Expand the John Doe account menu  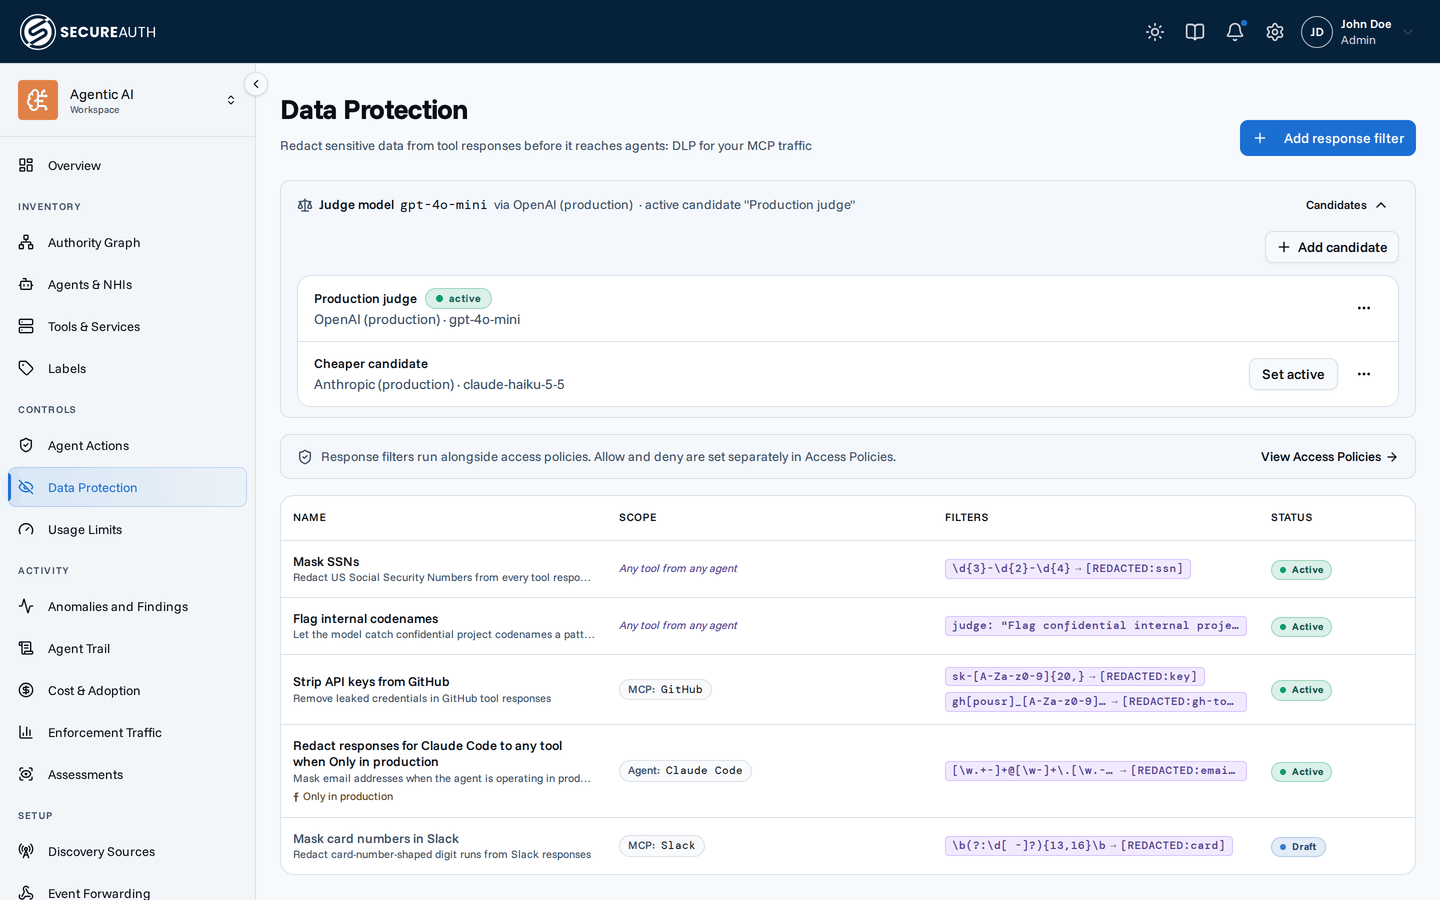tap(1360, 32)
